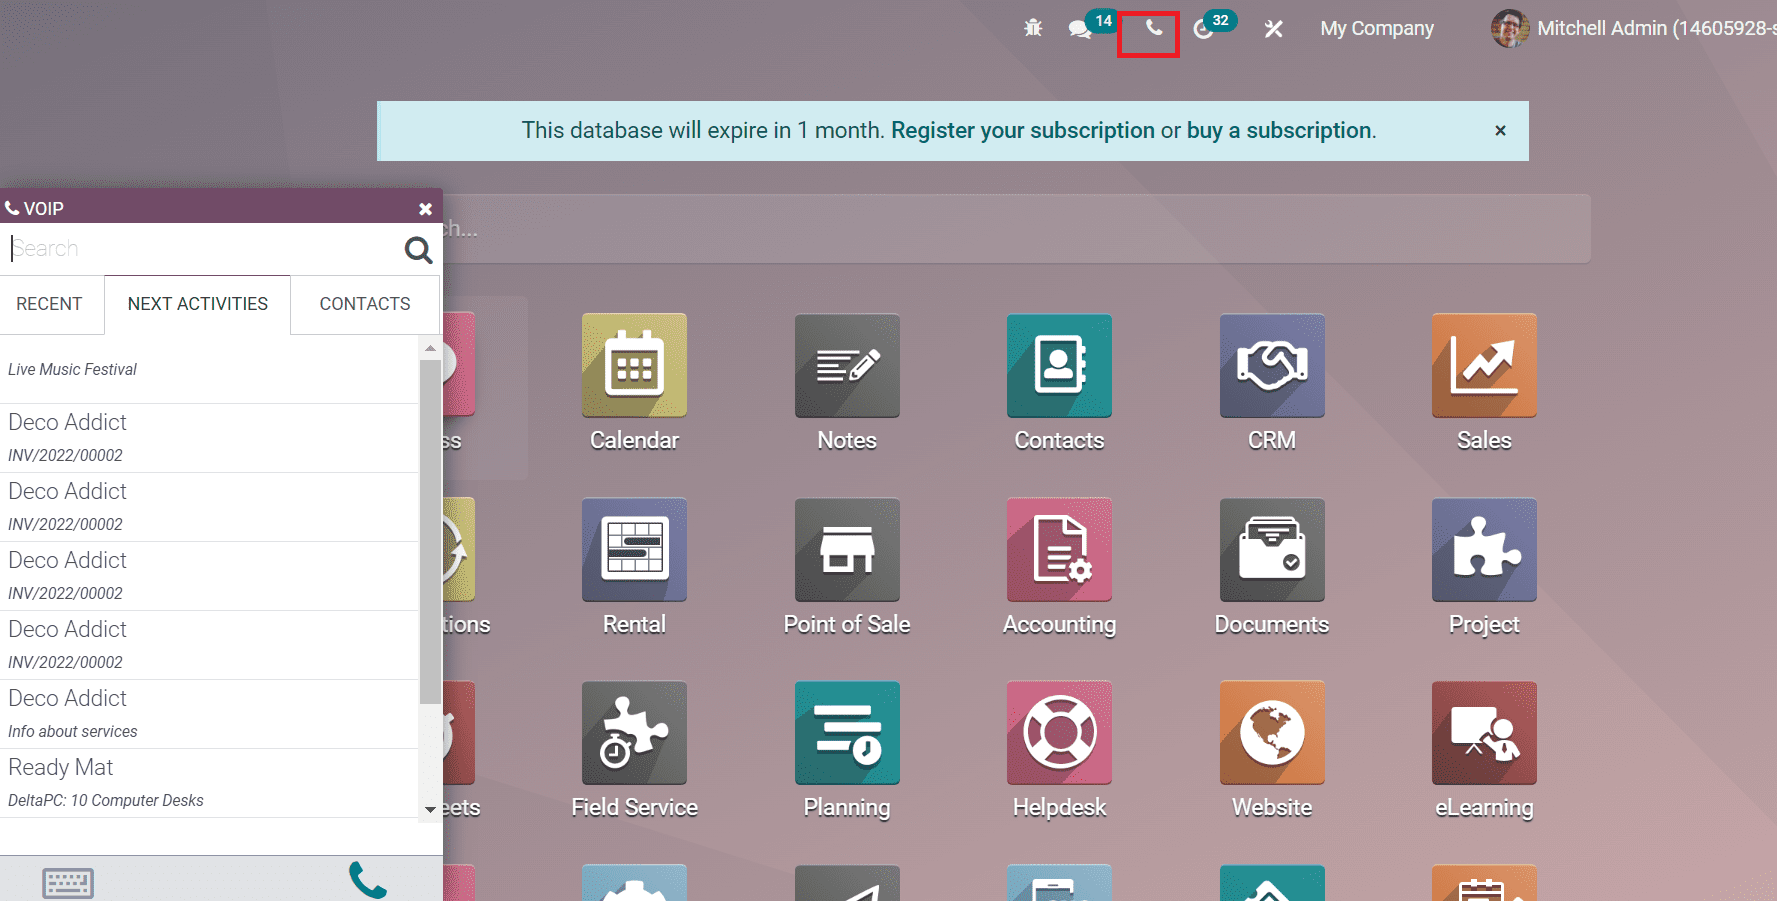Open the VOIP keypad keyboard icon

[68, 883]
